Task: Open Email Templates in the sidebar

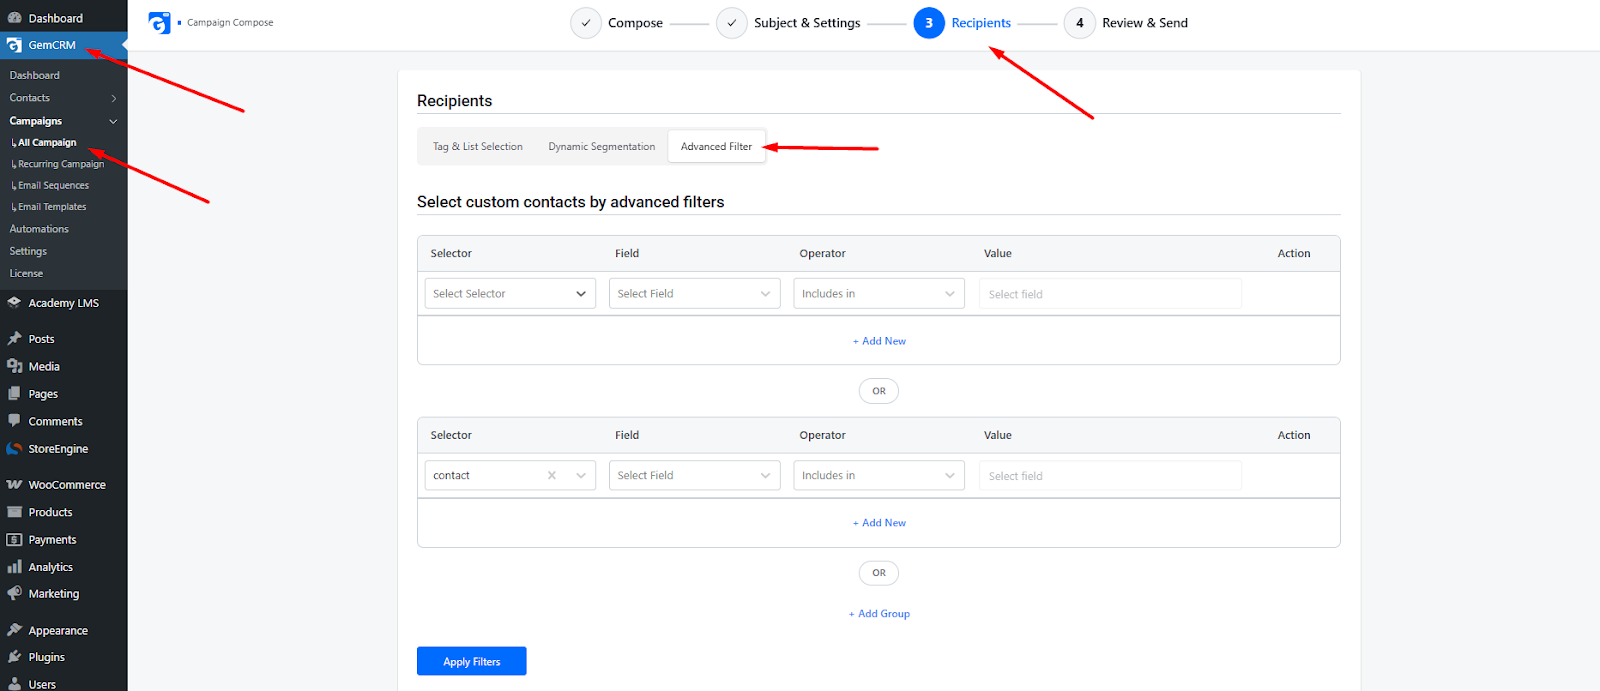Action: 52,207
